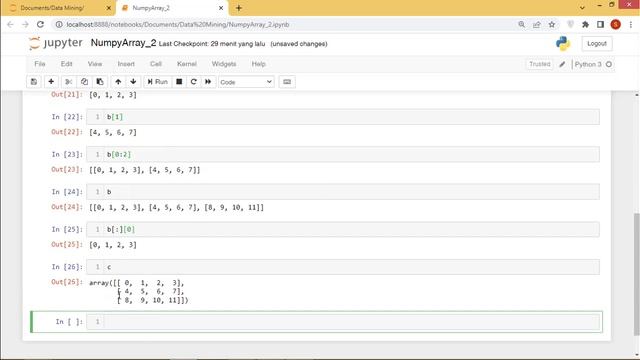Viewport: 640px width, 360px height.
Task: Paste cells below icon
Action: (100, 82)
